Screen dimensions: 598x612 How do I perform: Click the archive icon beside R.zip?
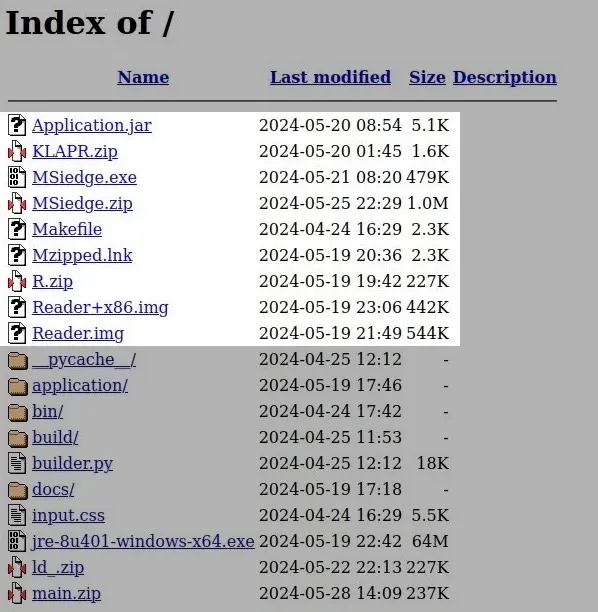tap(17, 281)
